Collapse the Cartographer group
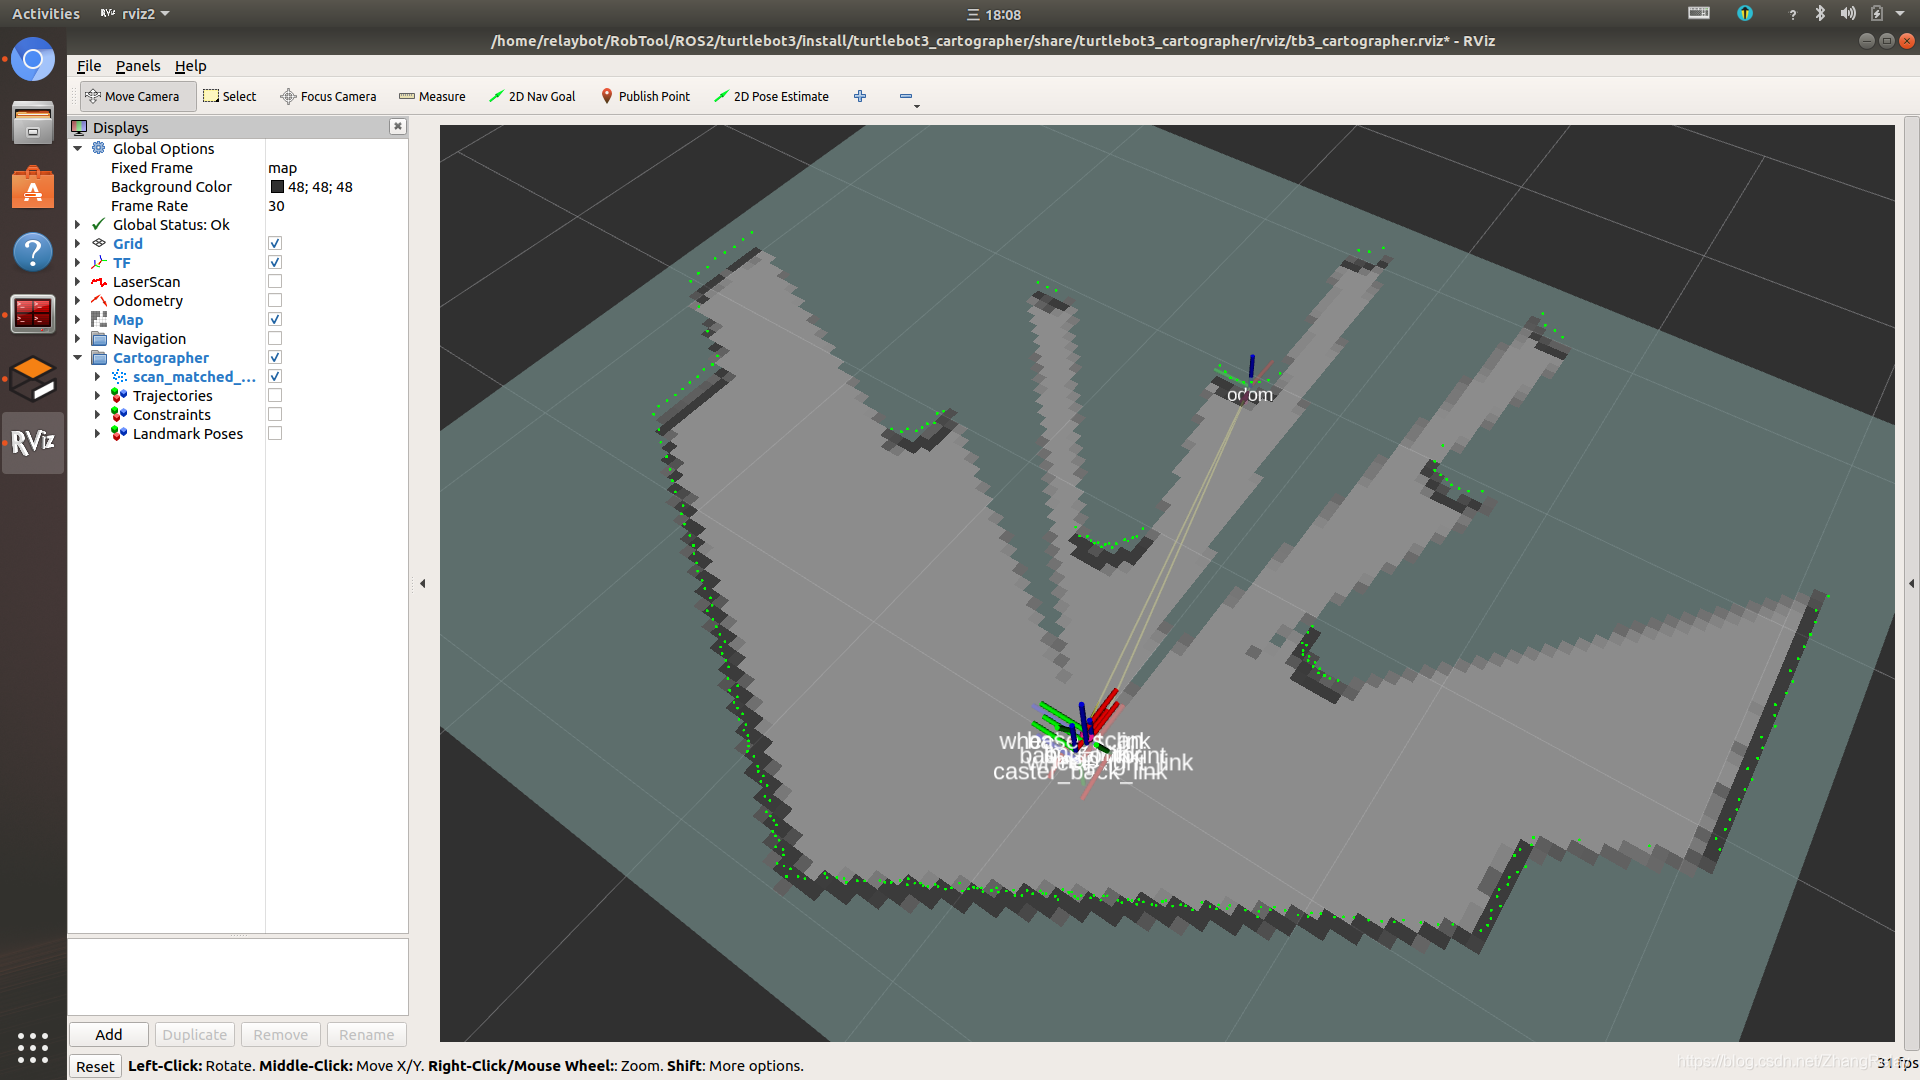This screenshot has height=1080, width=1920. [78, 358]
